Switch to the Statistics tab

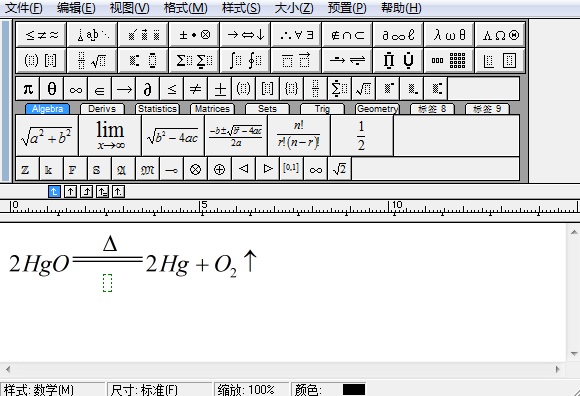[157, 109]
